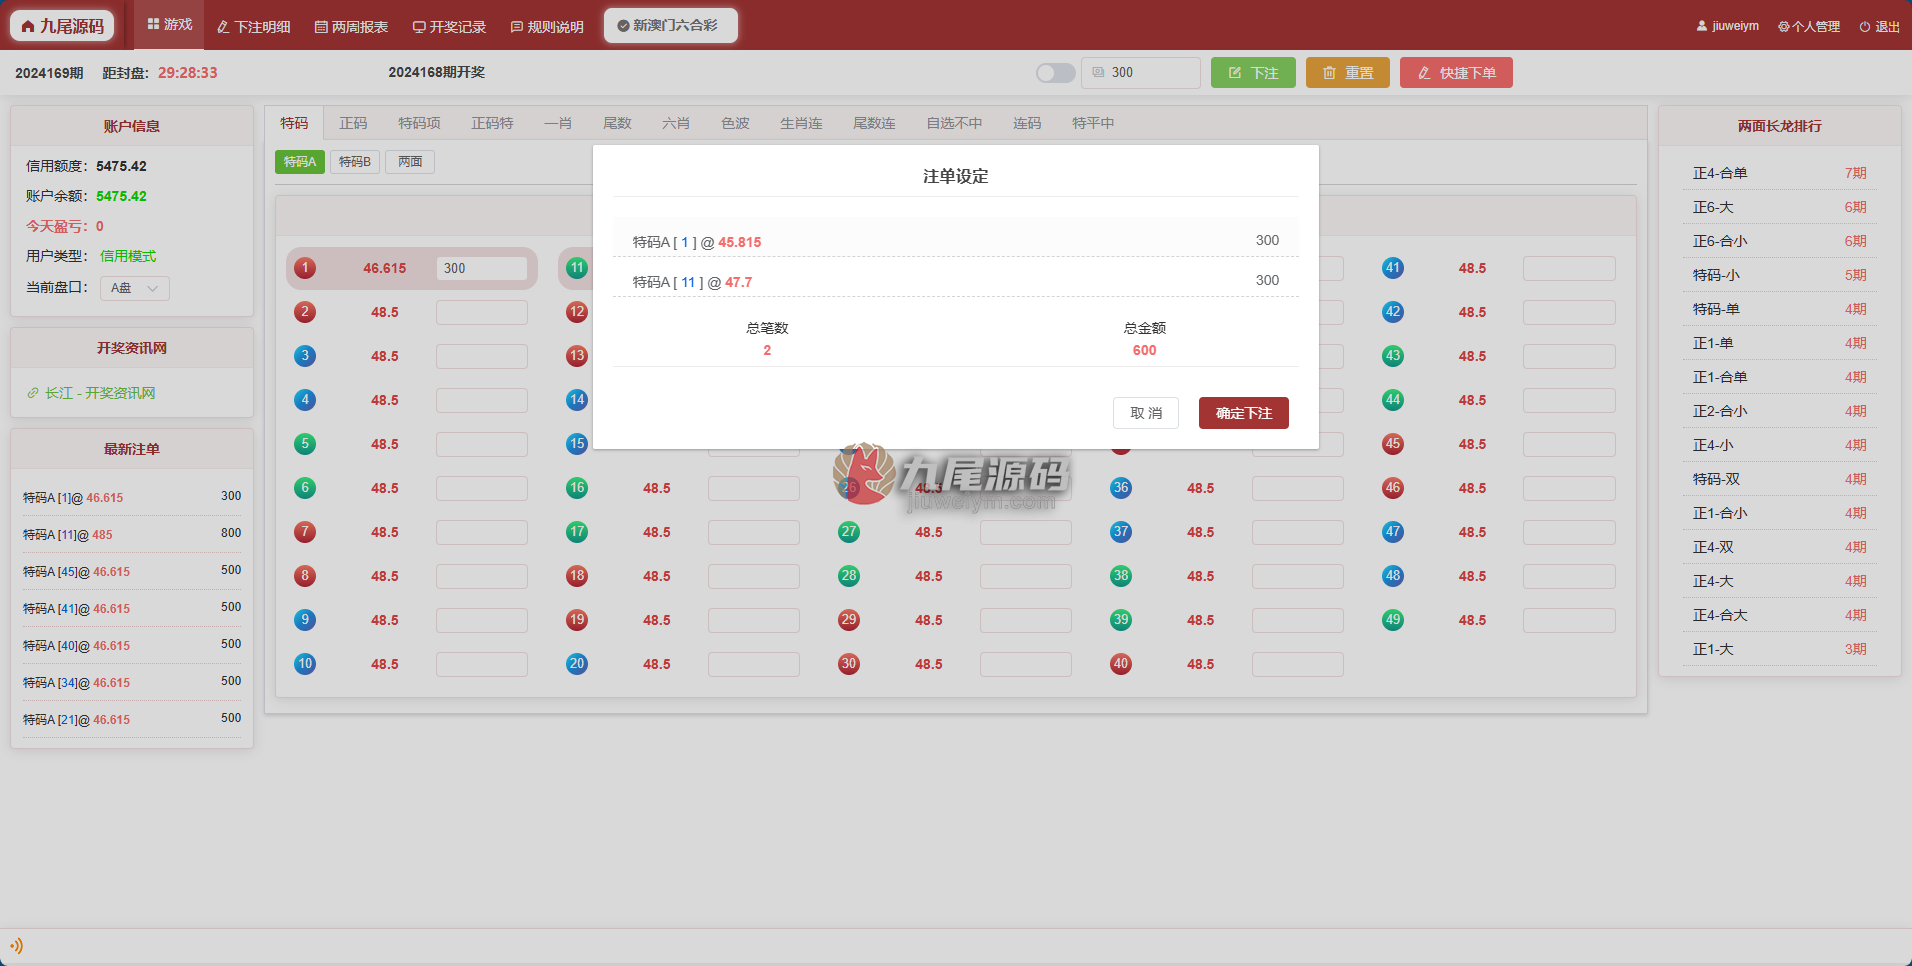
Task: Open 个人管理 settings in the header
Action: click(1809, 26)
